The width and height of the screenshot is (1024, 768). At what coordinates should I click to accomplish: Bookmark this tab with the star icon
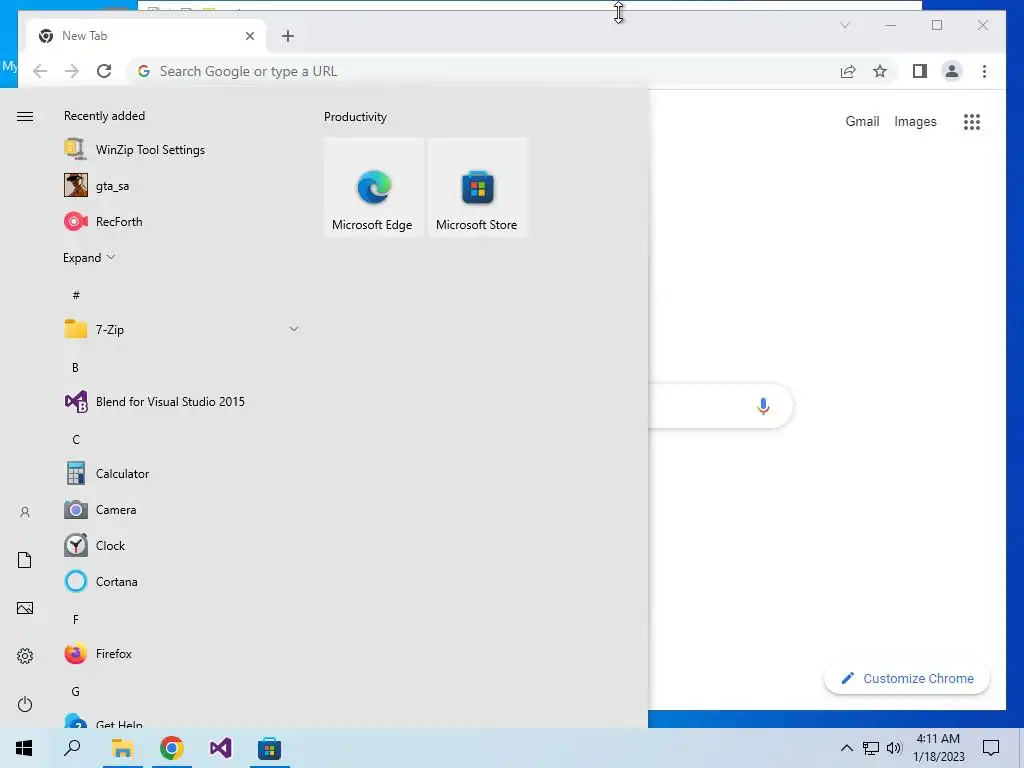(x=880, y=71)
